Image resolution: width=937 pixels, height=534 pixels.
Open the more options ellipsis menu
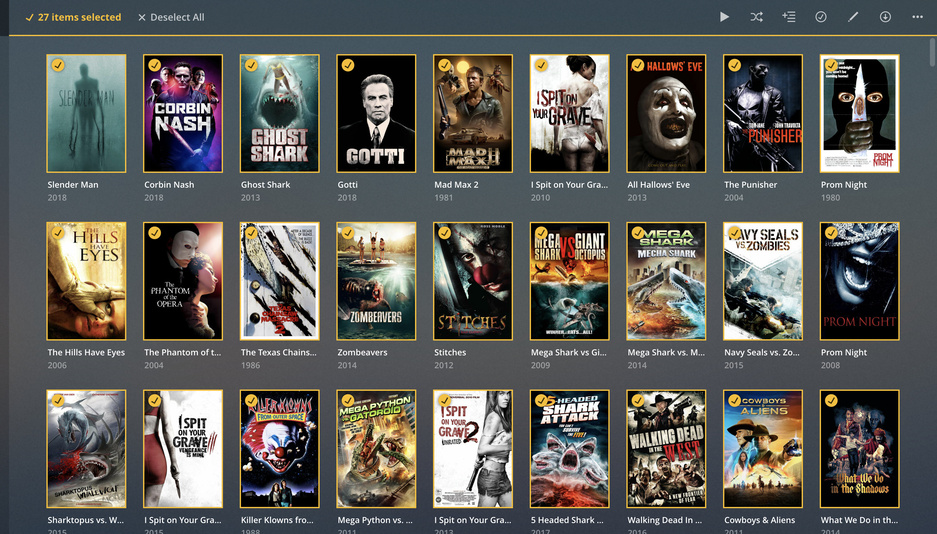coord(917,17)
